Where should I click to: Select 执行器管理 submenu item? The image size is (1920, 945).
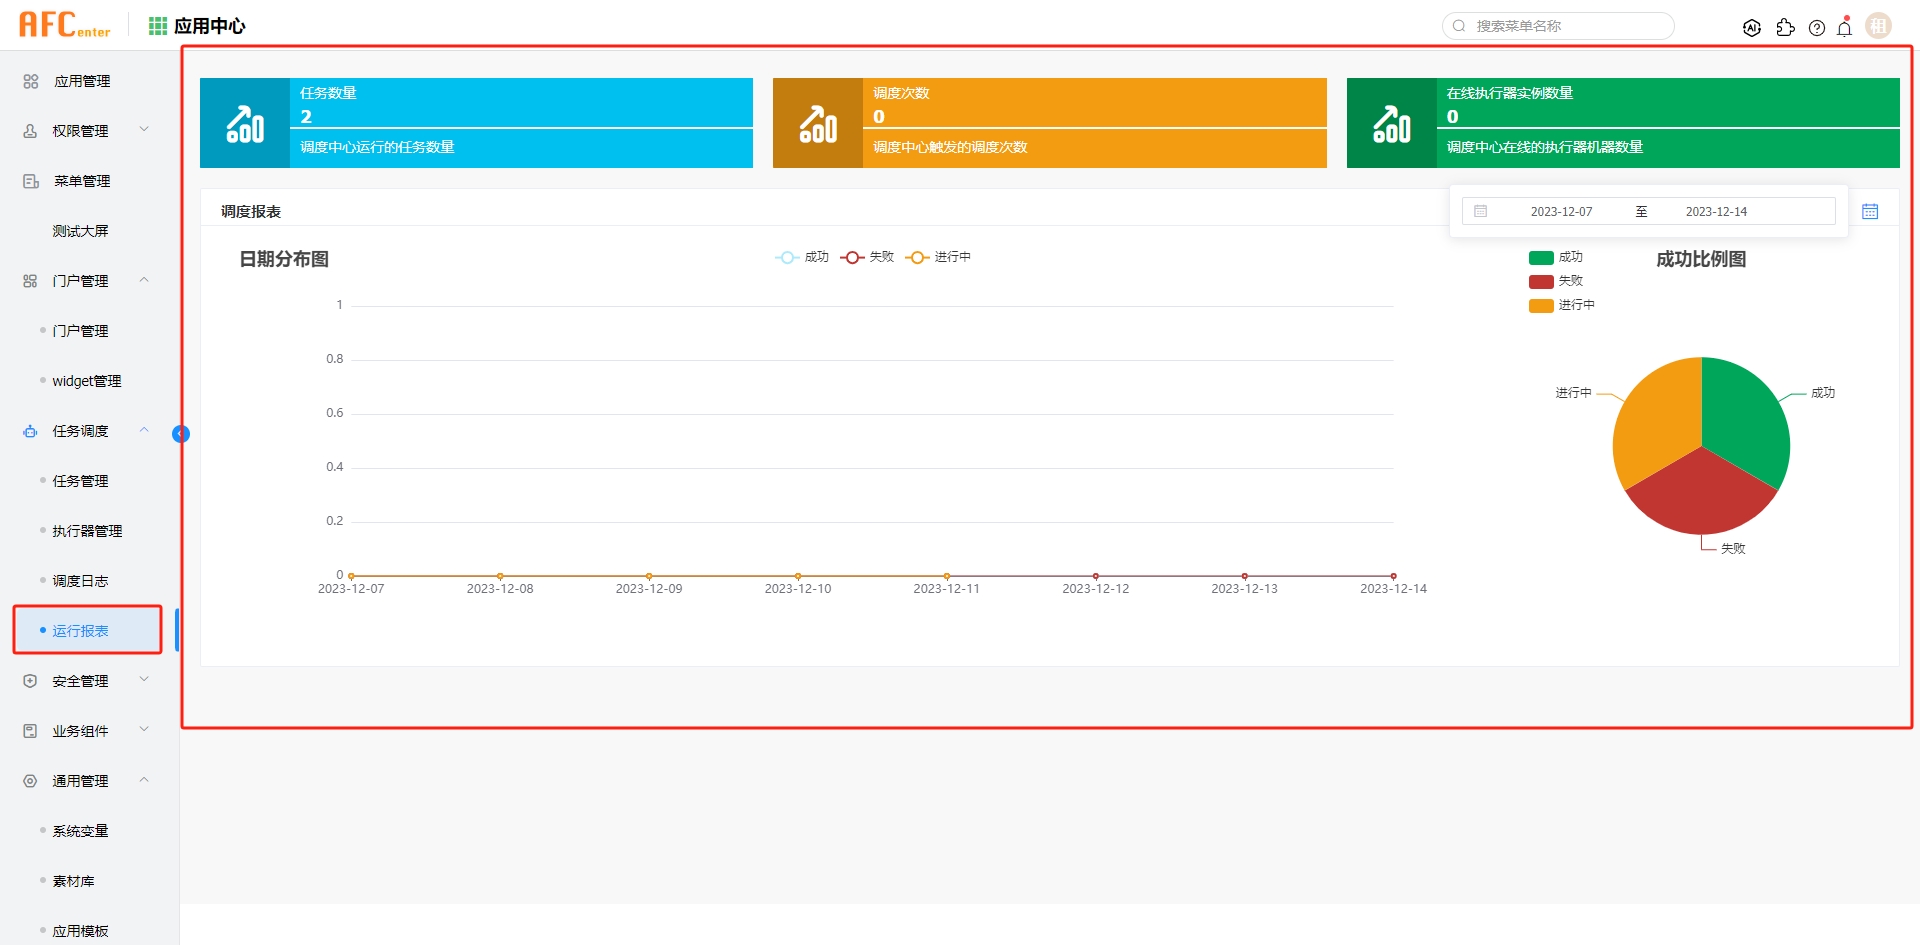(x=89, y=531)
